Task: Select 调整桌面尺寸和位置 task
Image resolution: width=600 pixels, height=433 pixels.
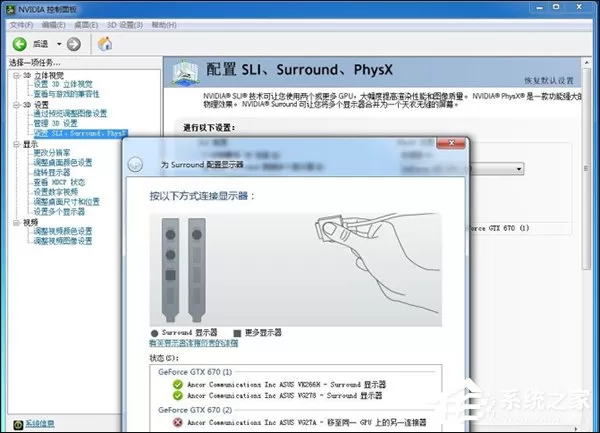Action: 67,202
